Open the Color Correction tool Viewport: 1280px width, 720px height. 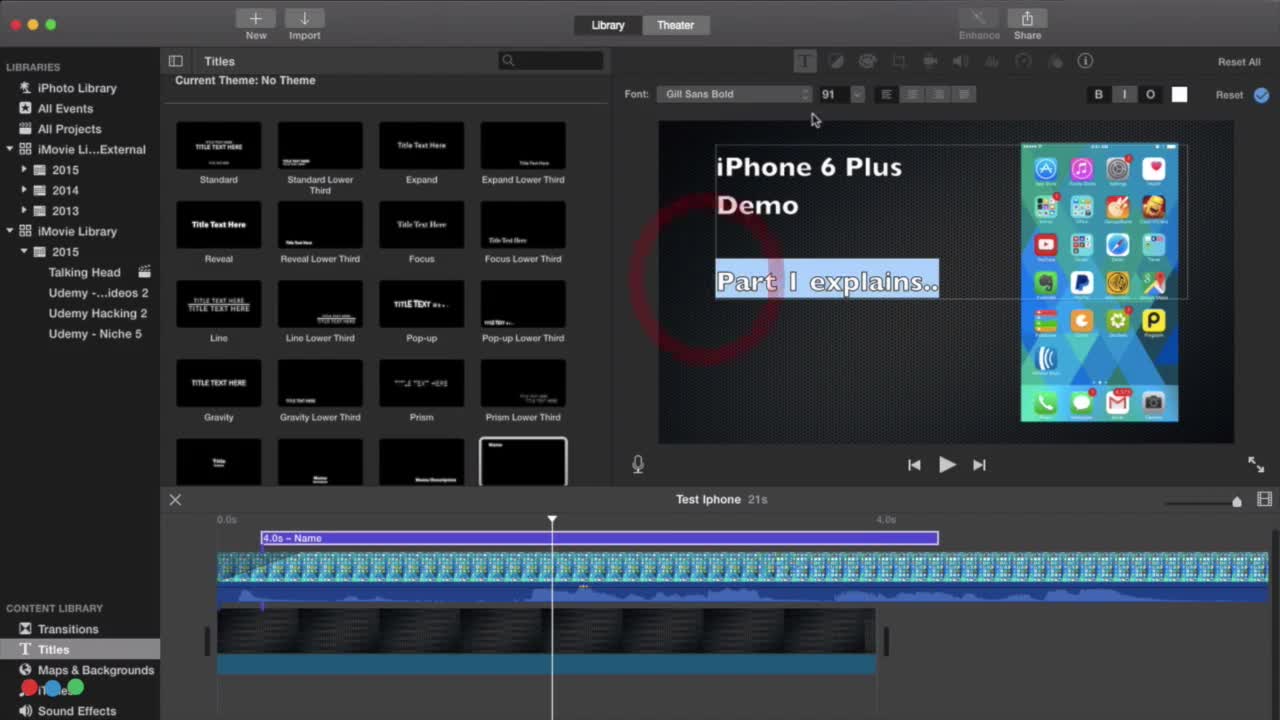coord(867,61)
